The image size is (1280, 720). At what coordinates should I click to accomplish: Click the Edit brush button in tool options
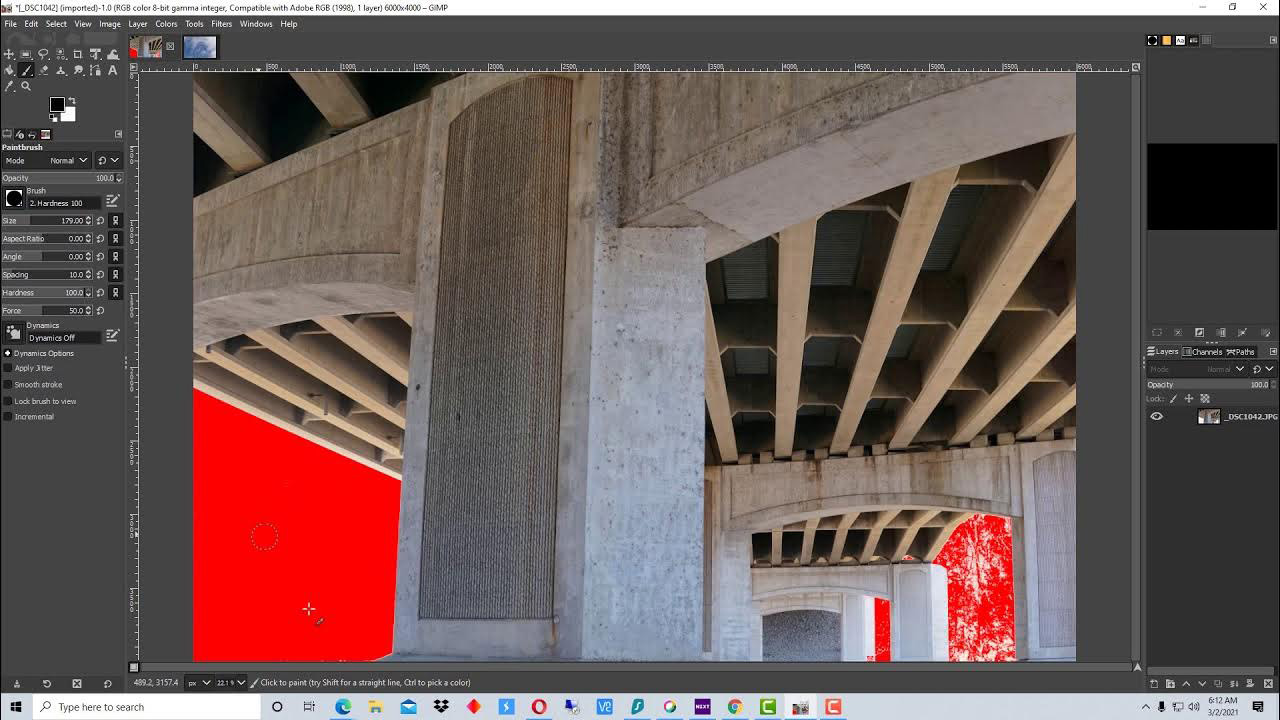coord(112,199)
